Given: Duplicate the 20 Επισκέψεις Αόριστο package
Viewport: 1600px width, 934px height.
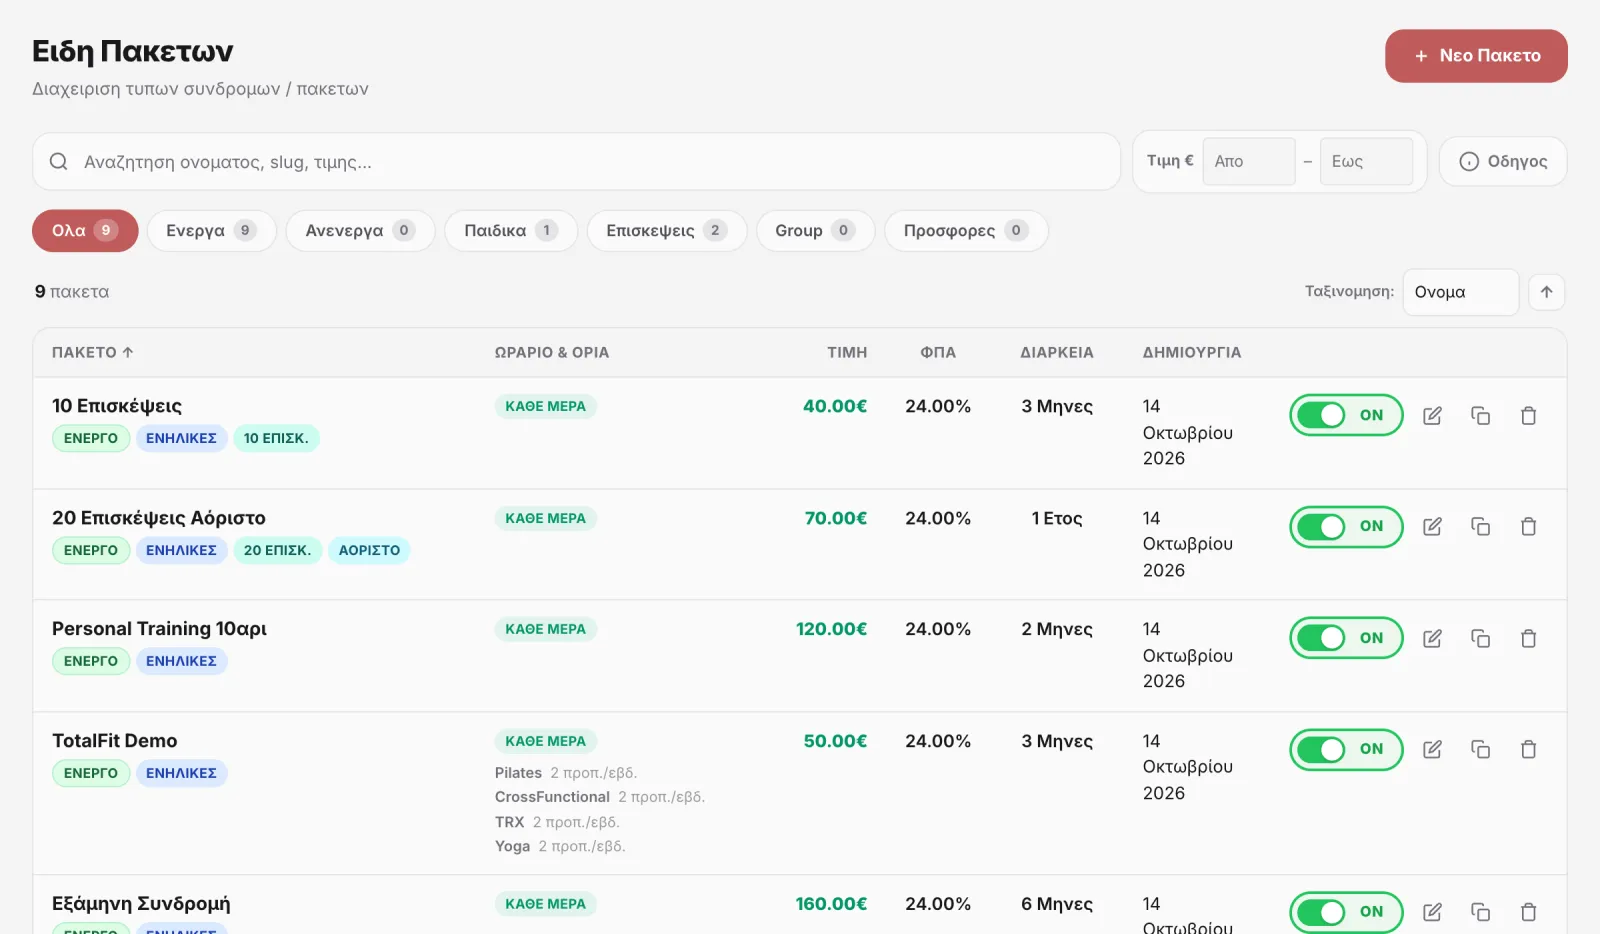Looking at the screenshot, I should (1480, 527).
